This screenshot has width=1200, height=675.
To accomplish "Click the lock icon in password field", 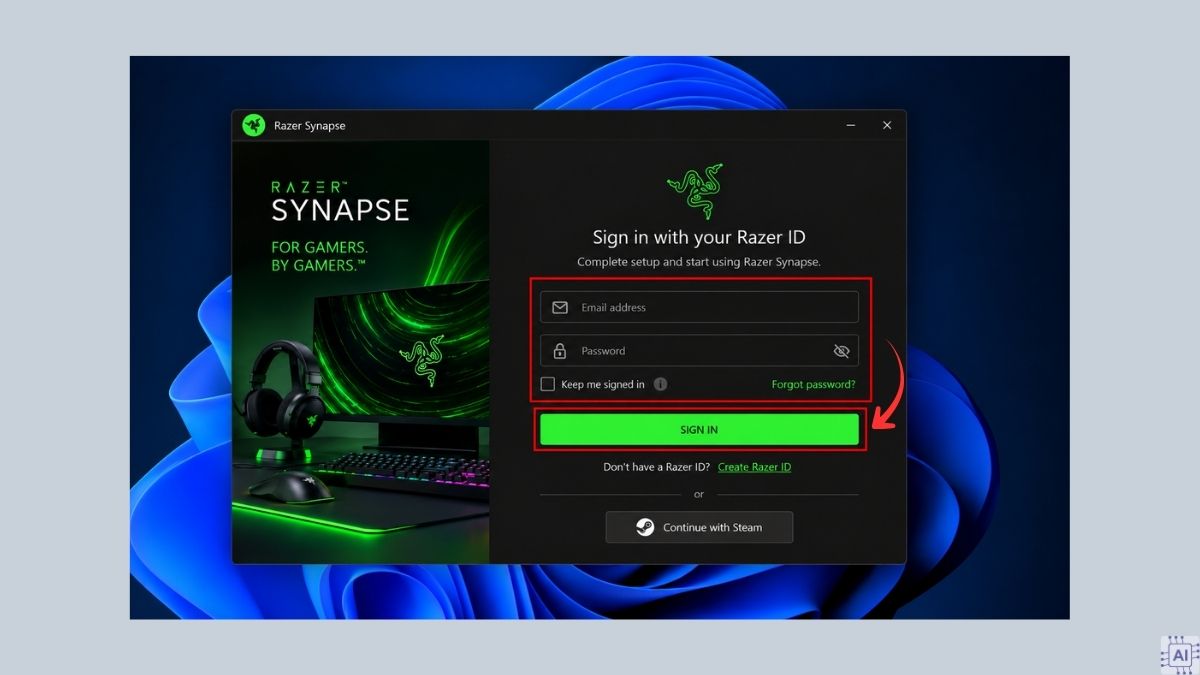I will coord(560,351).
